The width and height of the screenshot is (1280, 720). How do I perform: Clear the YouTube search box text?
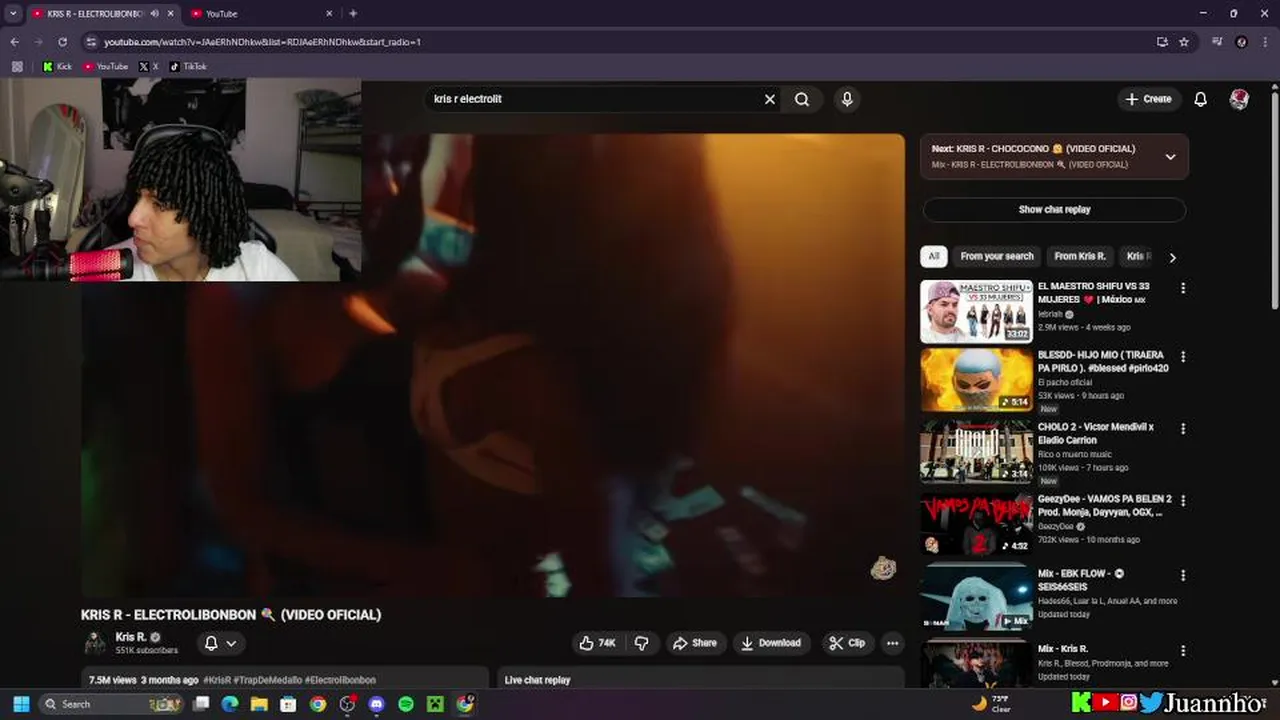(770, 99)
